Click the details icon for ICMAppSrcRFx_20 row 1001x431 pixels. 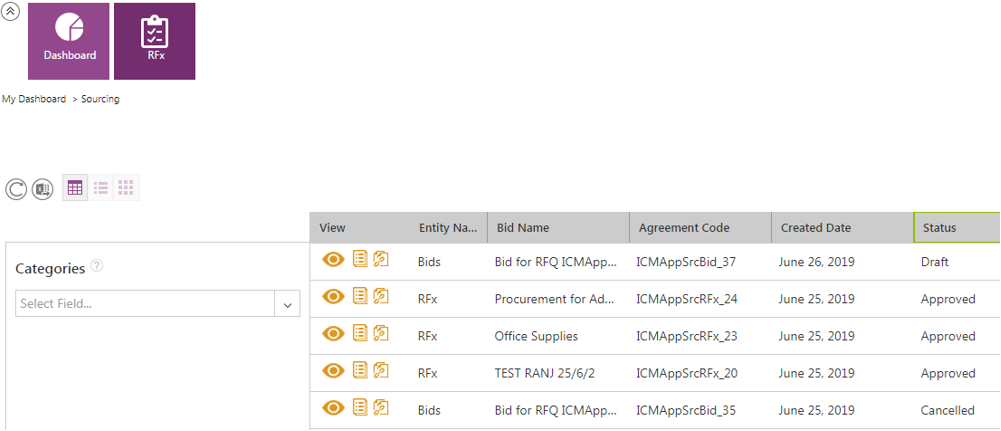(x=360, y=371)
